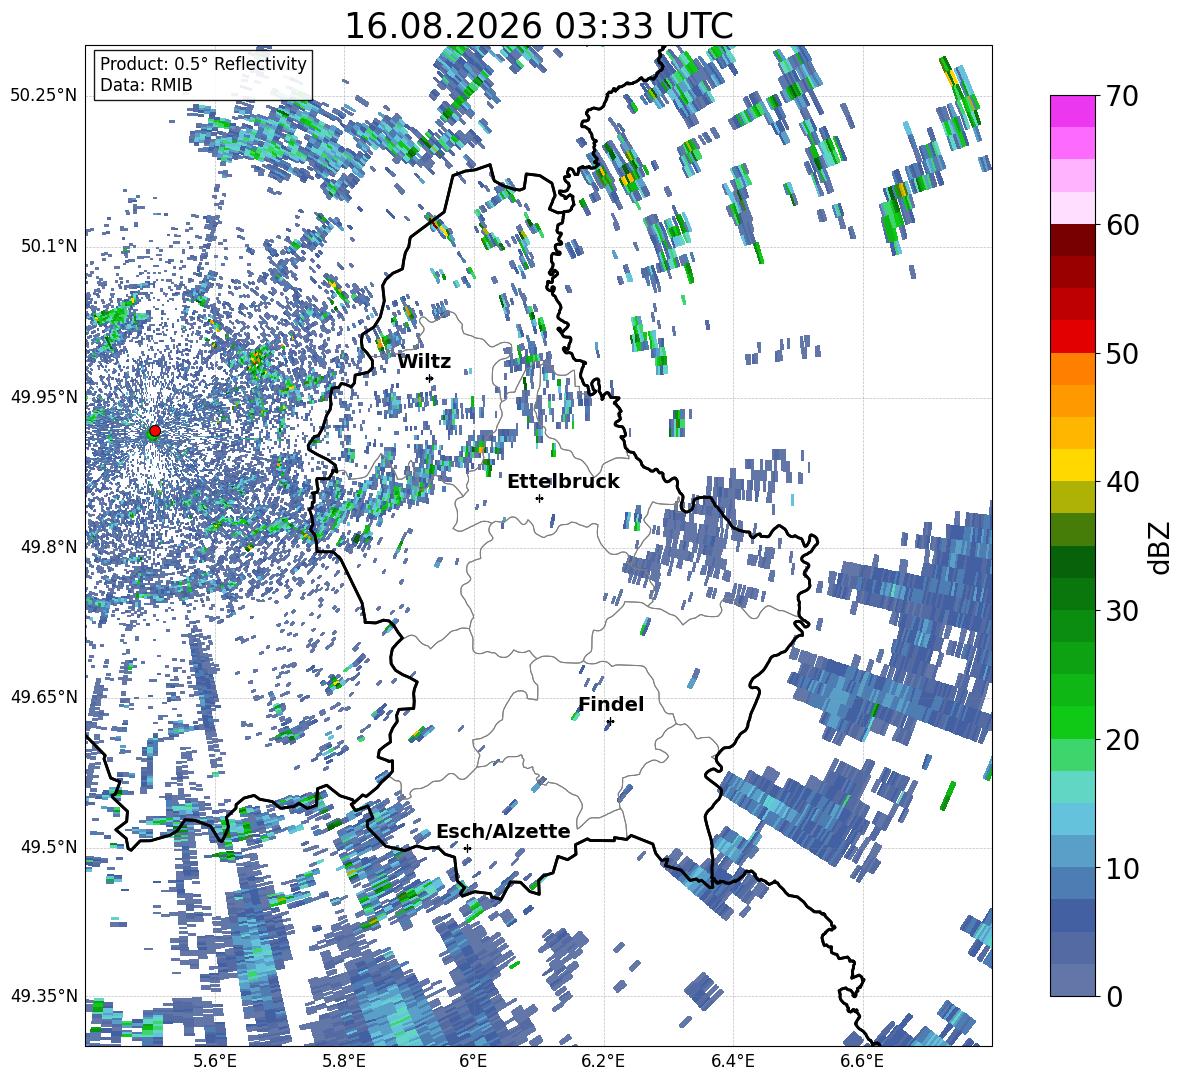Viewport: 1184px width, 1081px height.
Task: Click the 49.8°N latitude tick label
Action: [x=45, y=547]
